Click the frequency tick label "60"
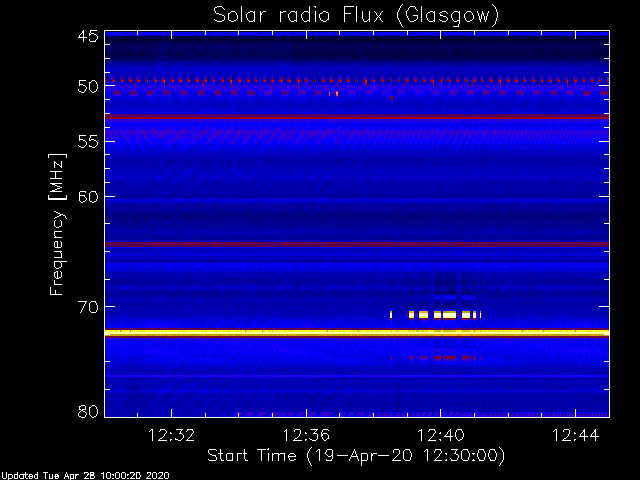Viewport: 640px width, 480px height. tap(88, 197)
